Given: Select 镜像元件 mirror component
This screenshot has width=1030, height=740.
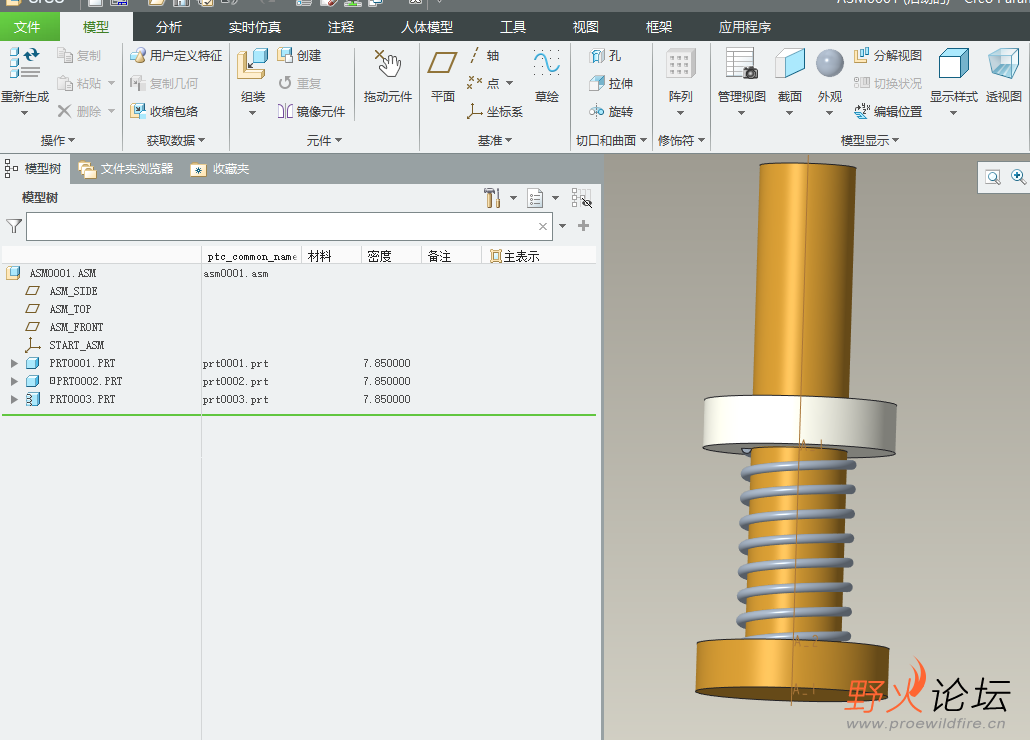Looking at the screenshot, I should tap(311, 111).
